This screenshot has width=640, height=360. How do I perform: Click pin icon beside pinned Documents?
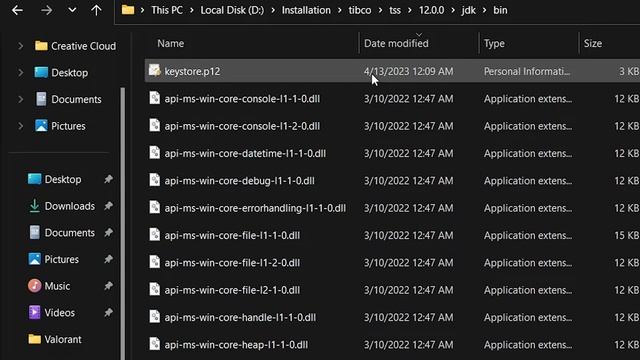pyautogui.click(x=108, y=233)
